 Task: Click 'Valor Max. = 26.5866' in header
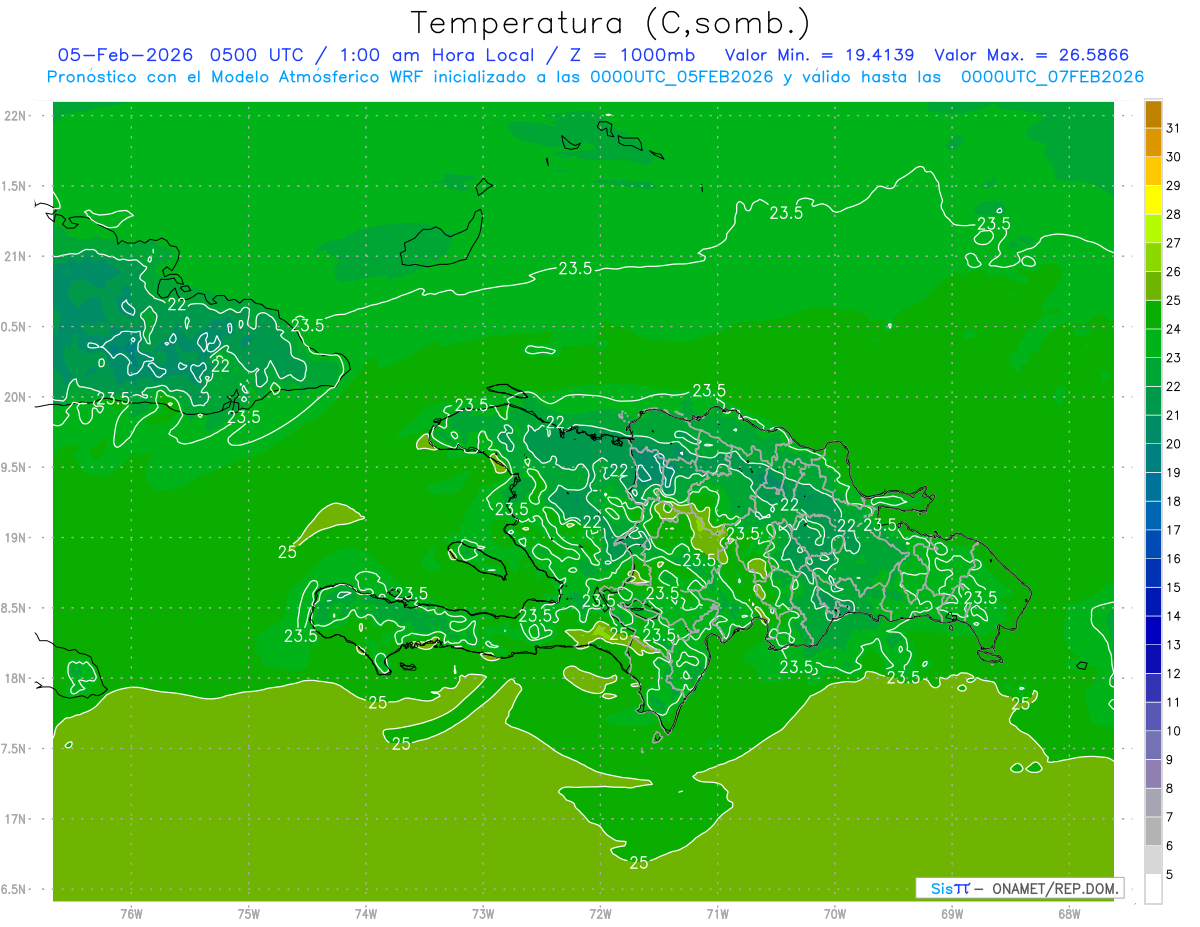coord(1031,55)
